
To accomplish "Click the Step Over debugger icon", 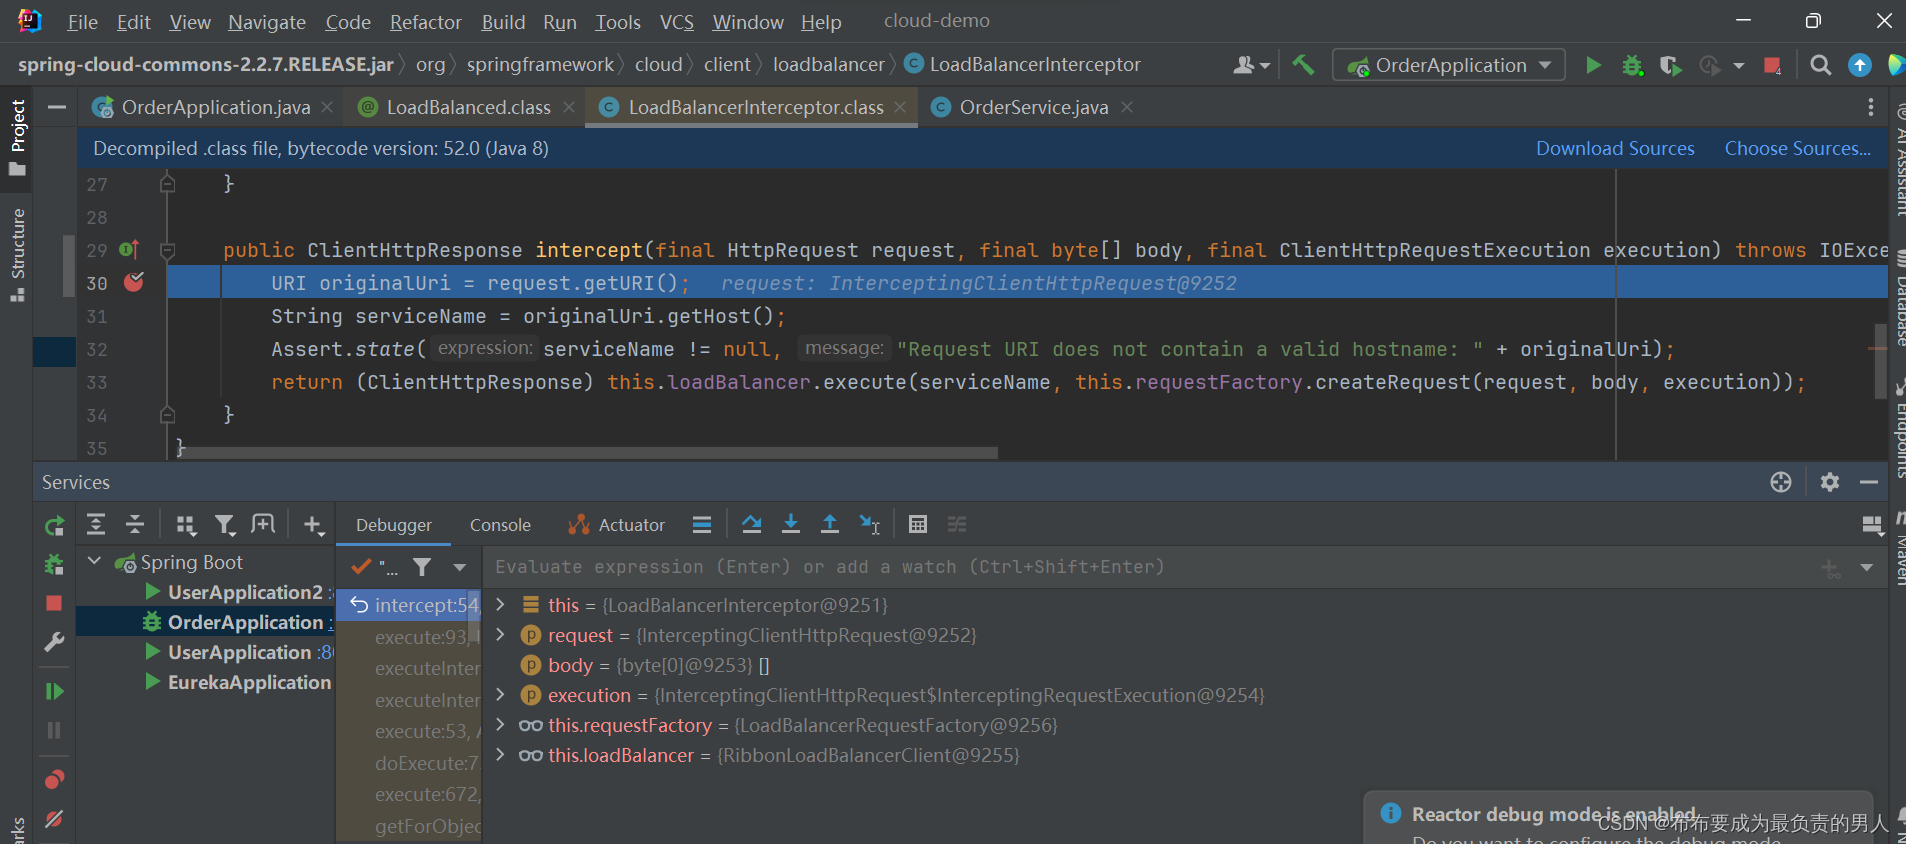I will [752, 524].
